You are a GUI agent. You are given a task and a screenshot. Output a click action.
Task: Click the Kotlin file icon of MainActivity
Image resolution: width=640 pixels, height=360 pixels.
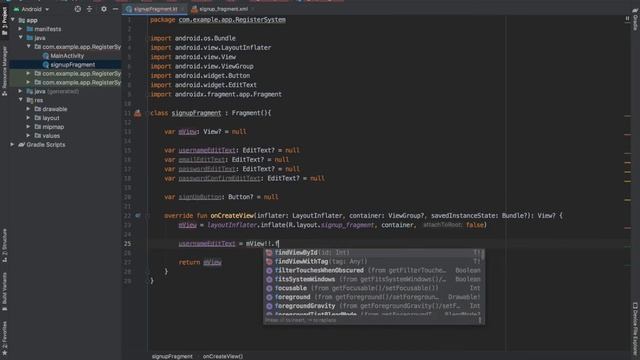pyautogui.click(x=46, y=56)
